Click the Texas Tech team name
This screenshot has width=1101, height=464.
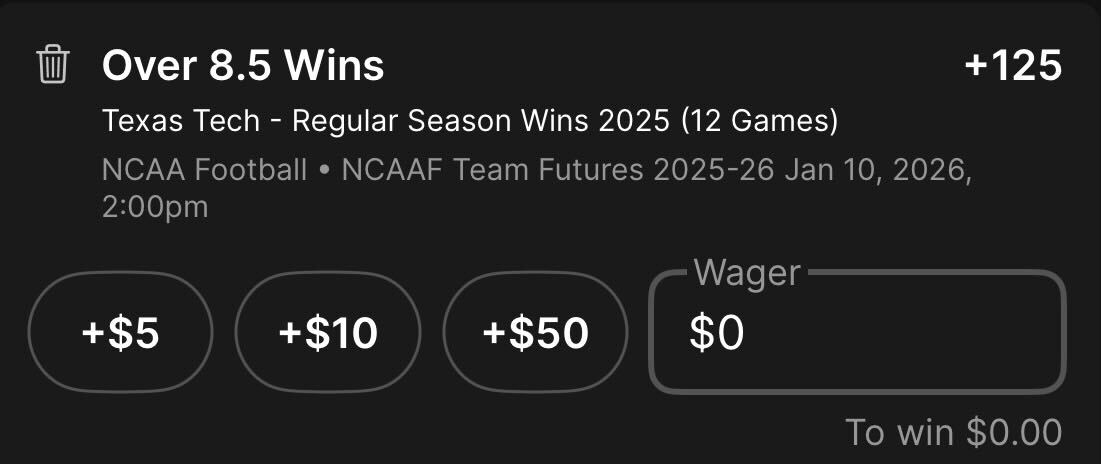coord(180,121)
